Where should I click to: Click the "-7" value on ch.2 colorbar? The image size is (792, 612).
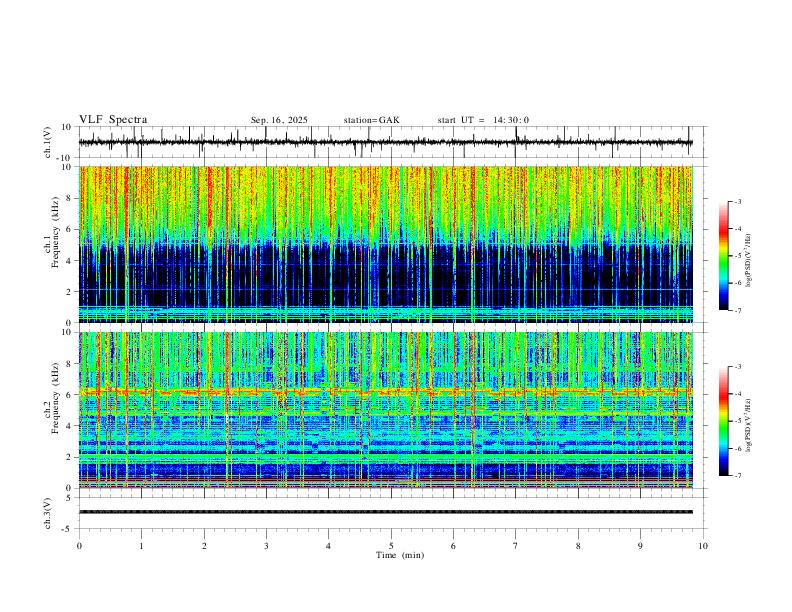tap(737, 476)
